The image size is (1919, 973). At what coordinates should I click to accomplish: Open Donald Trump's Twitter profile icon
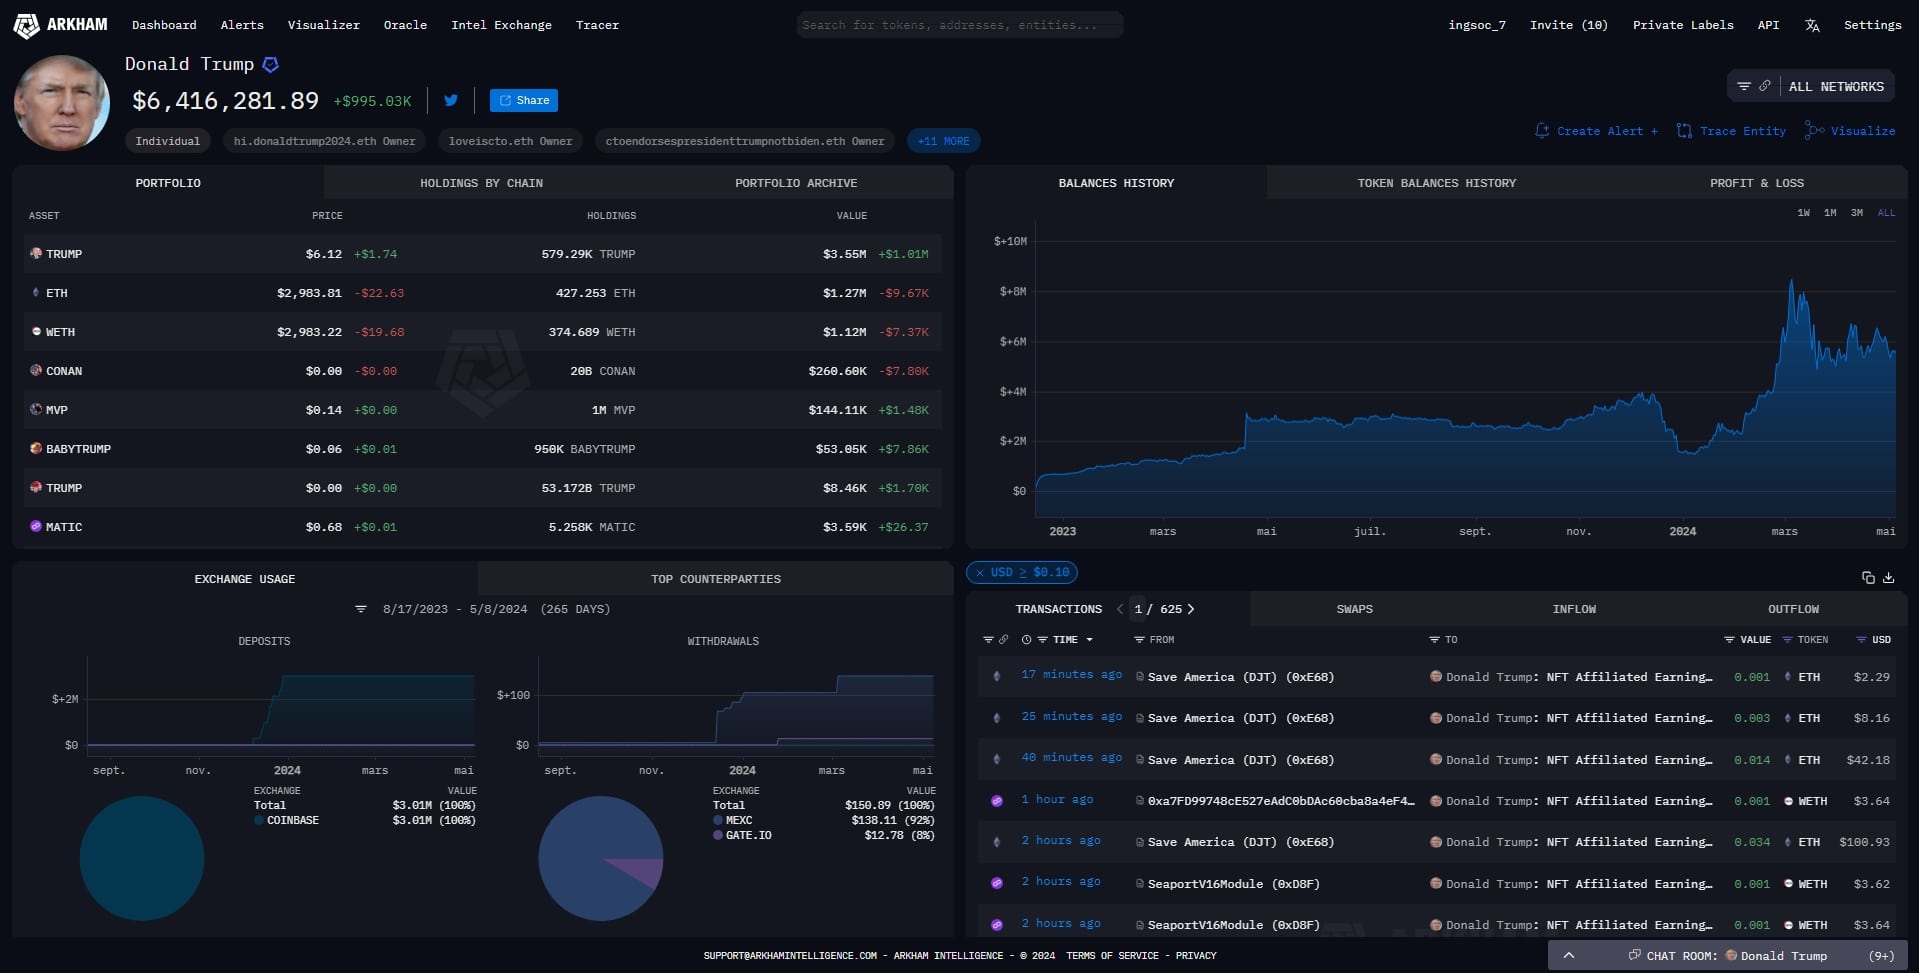[451, 100]
